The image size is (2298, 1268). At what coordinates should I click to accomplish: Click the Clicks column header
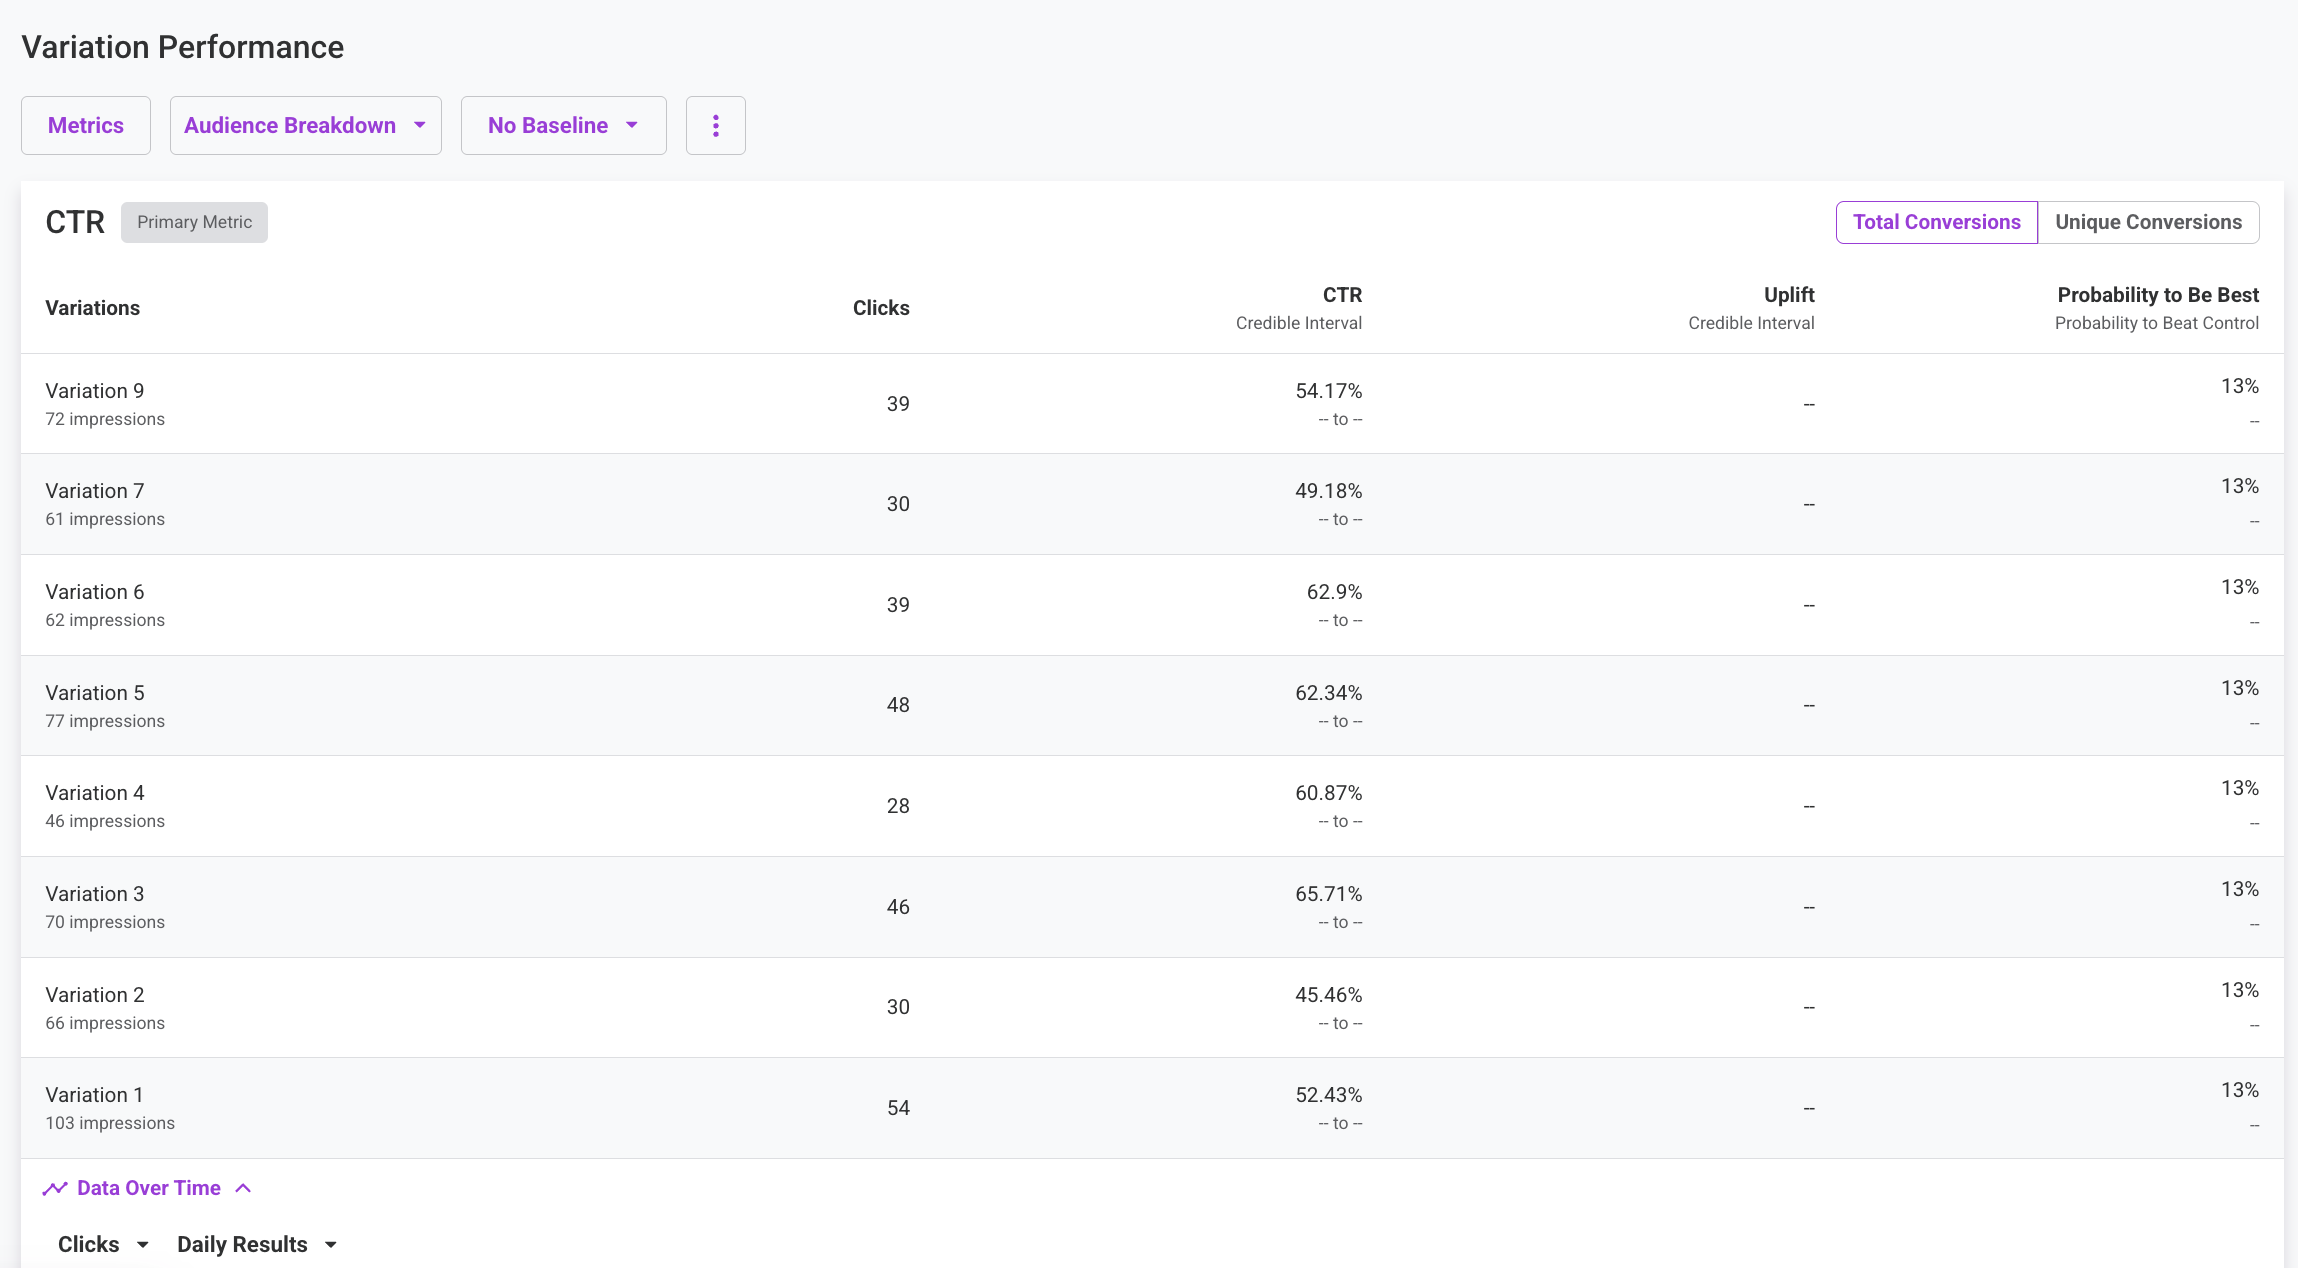[x=881, y=308]
